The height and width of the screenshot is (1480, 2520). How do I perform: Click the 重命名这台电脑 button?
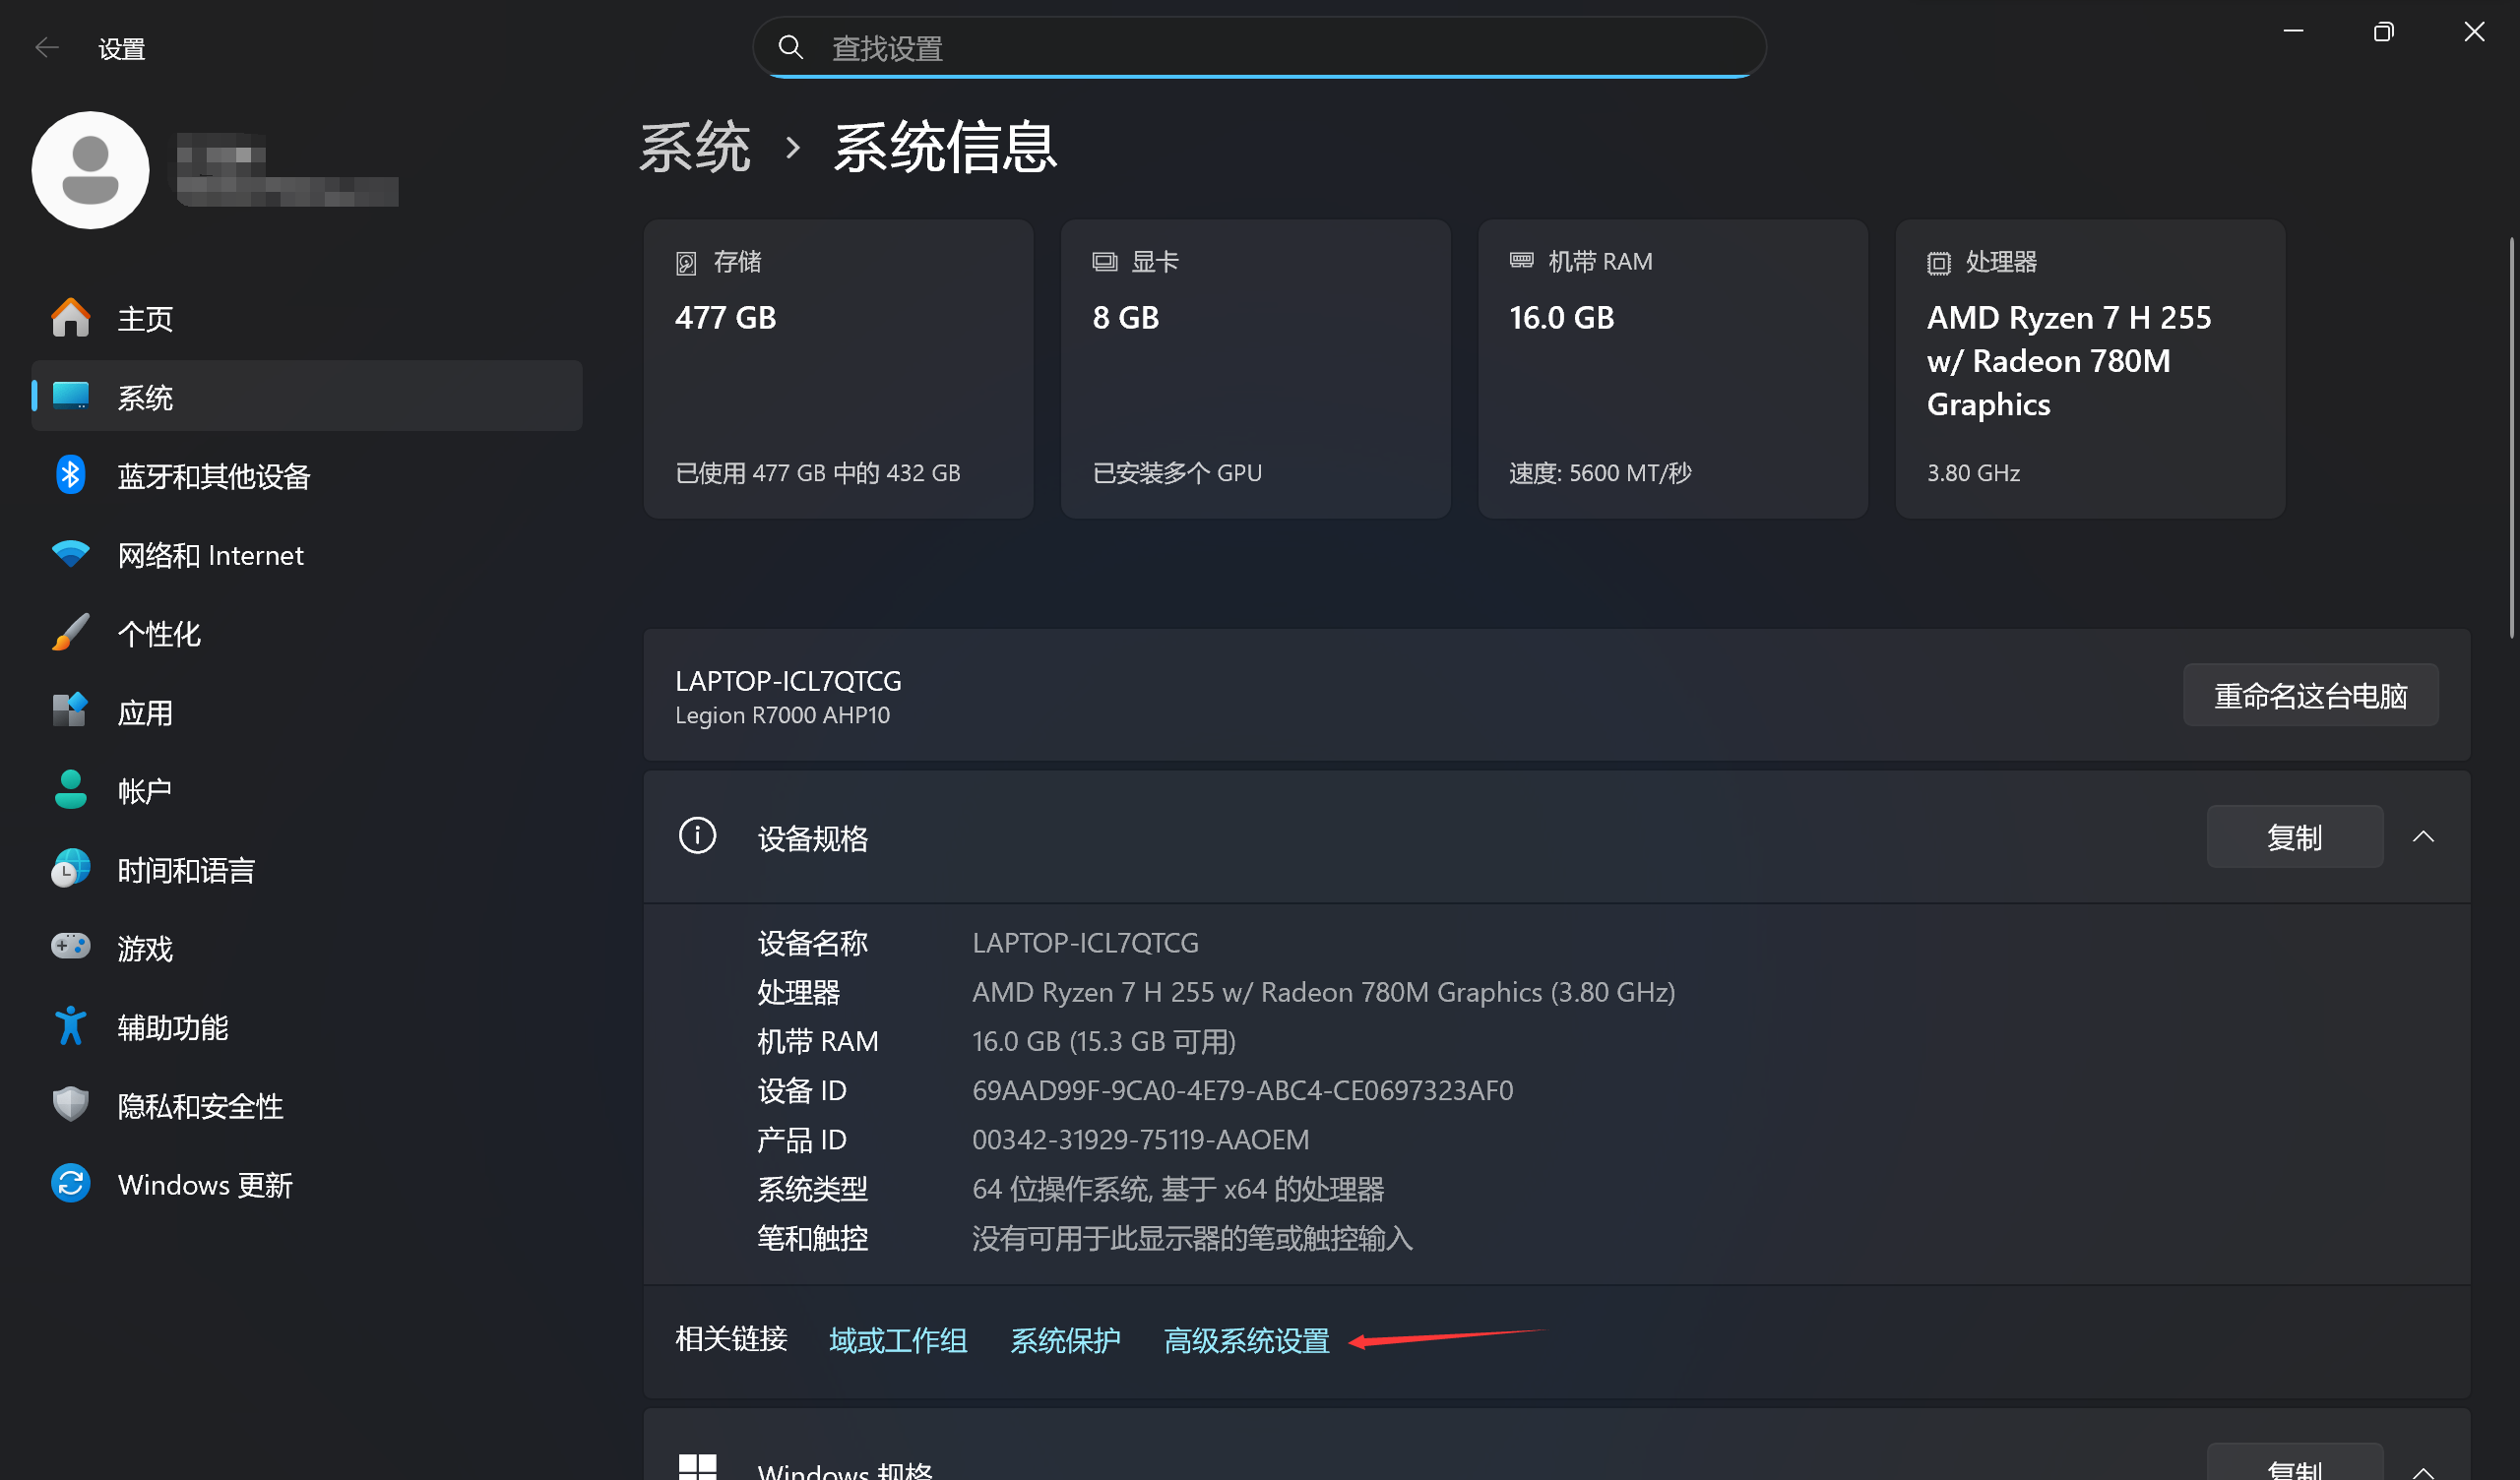(2309, 695)
